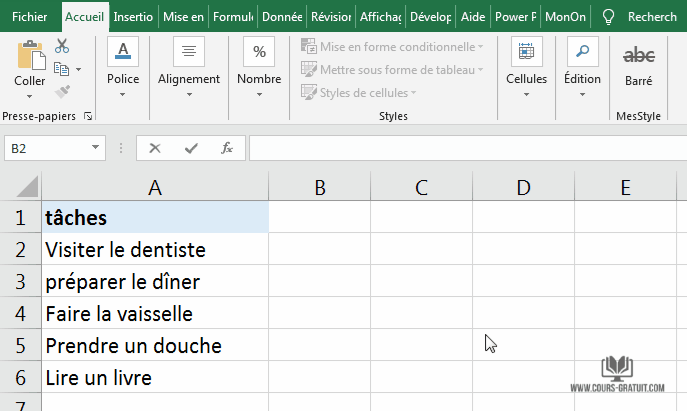
Task: Open the Édition magnifier group icon
Action: tap(582, 52)
